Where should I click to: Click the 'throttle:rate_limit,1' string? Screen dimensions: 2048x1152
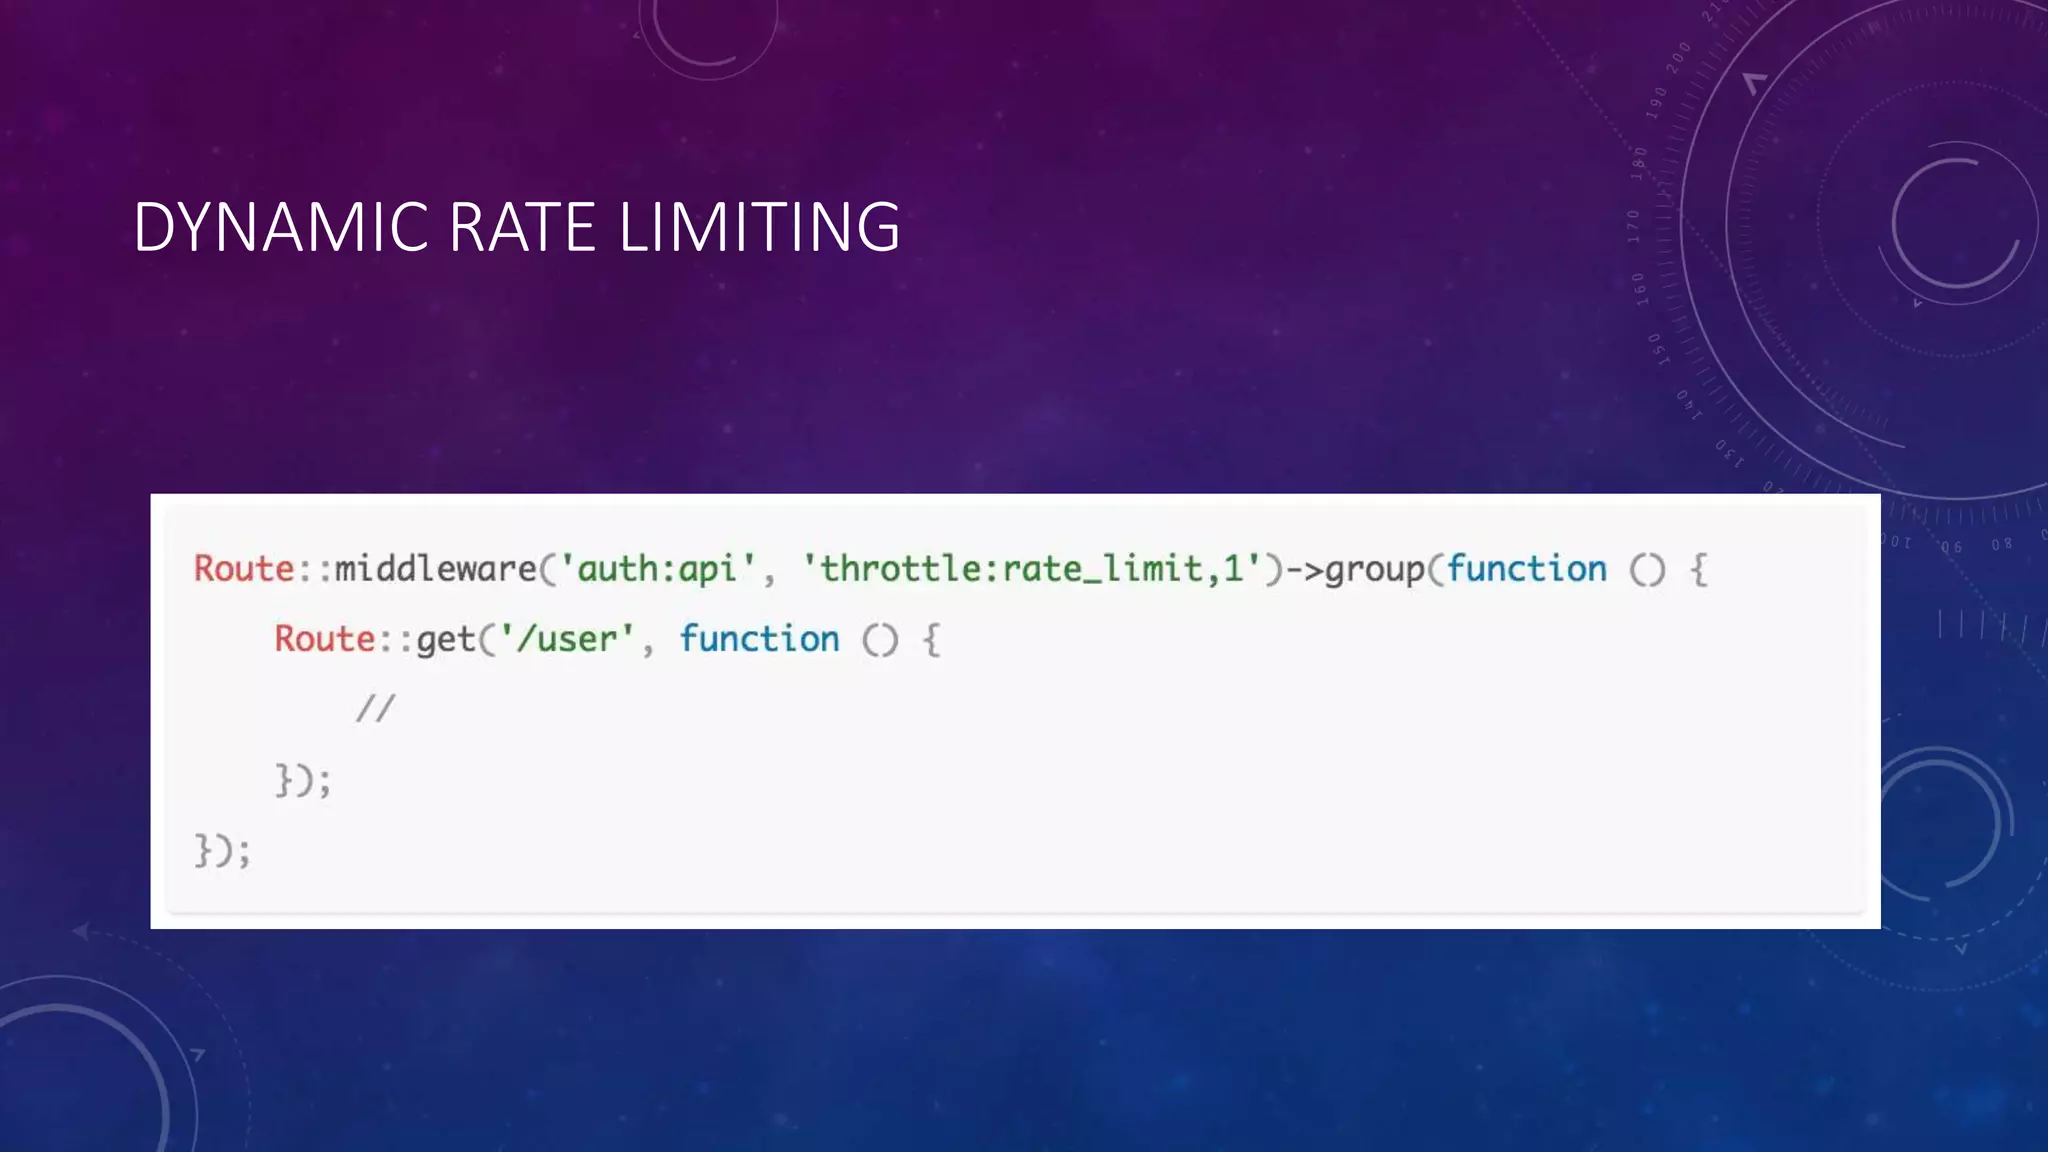[x=1032, y=569]
